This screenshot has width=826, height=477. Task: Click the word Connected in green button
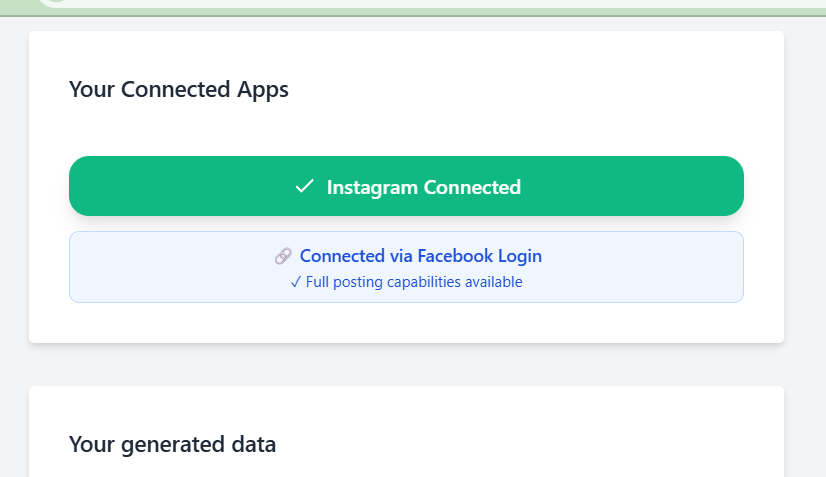tap(472, 187)
